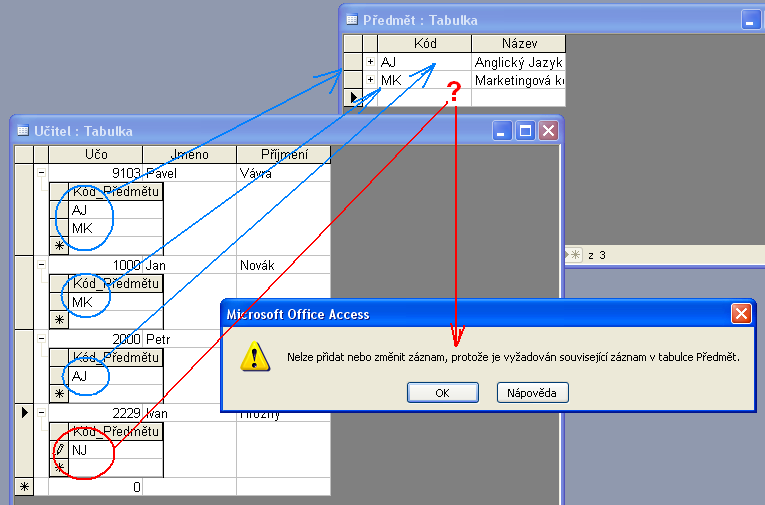The height and width of the screenshot is (505, 765).
Task: Select the Kód column header in Předmět
Action: point(424,43)
